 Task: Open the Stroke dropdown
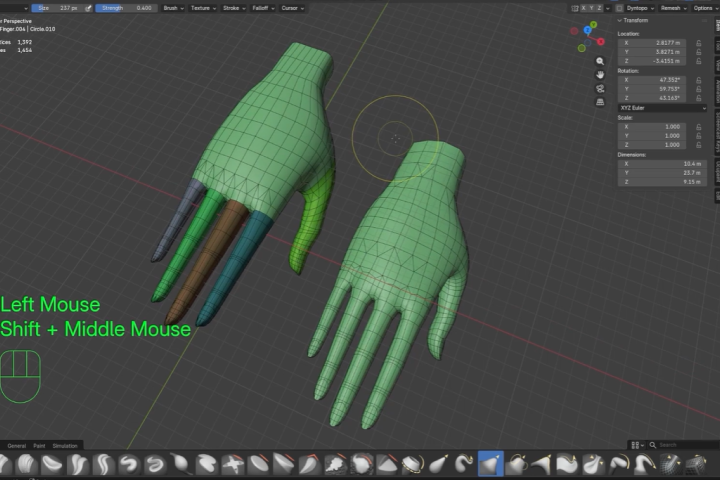(234, 8)
